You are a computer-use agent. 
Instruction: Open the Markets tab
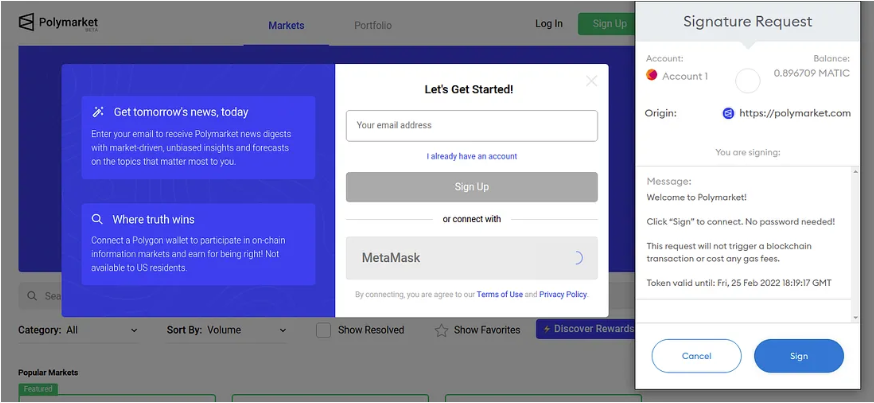tap(286, 25)
